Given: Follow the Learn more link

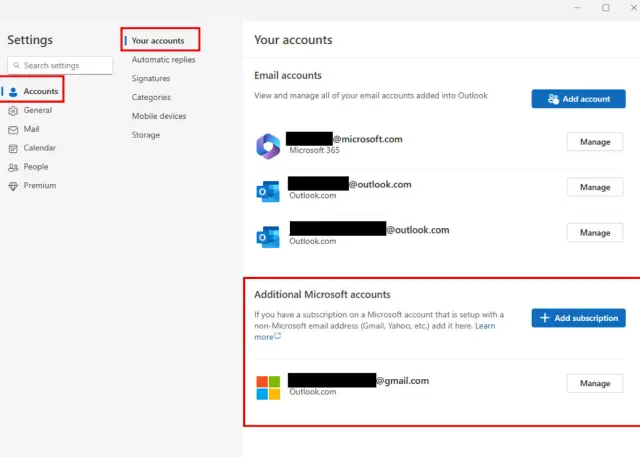Looking at the screenshot, I should 485,326.
